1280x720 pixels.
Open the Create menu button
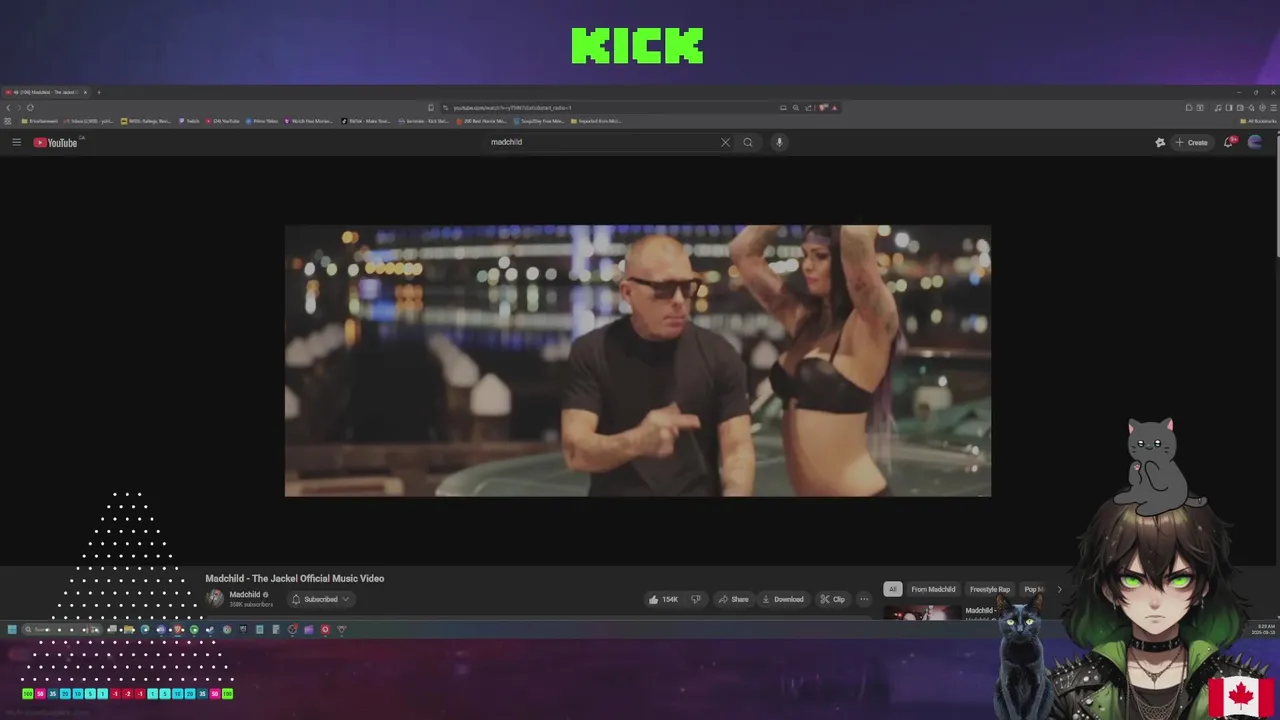(1191, 142)
